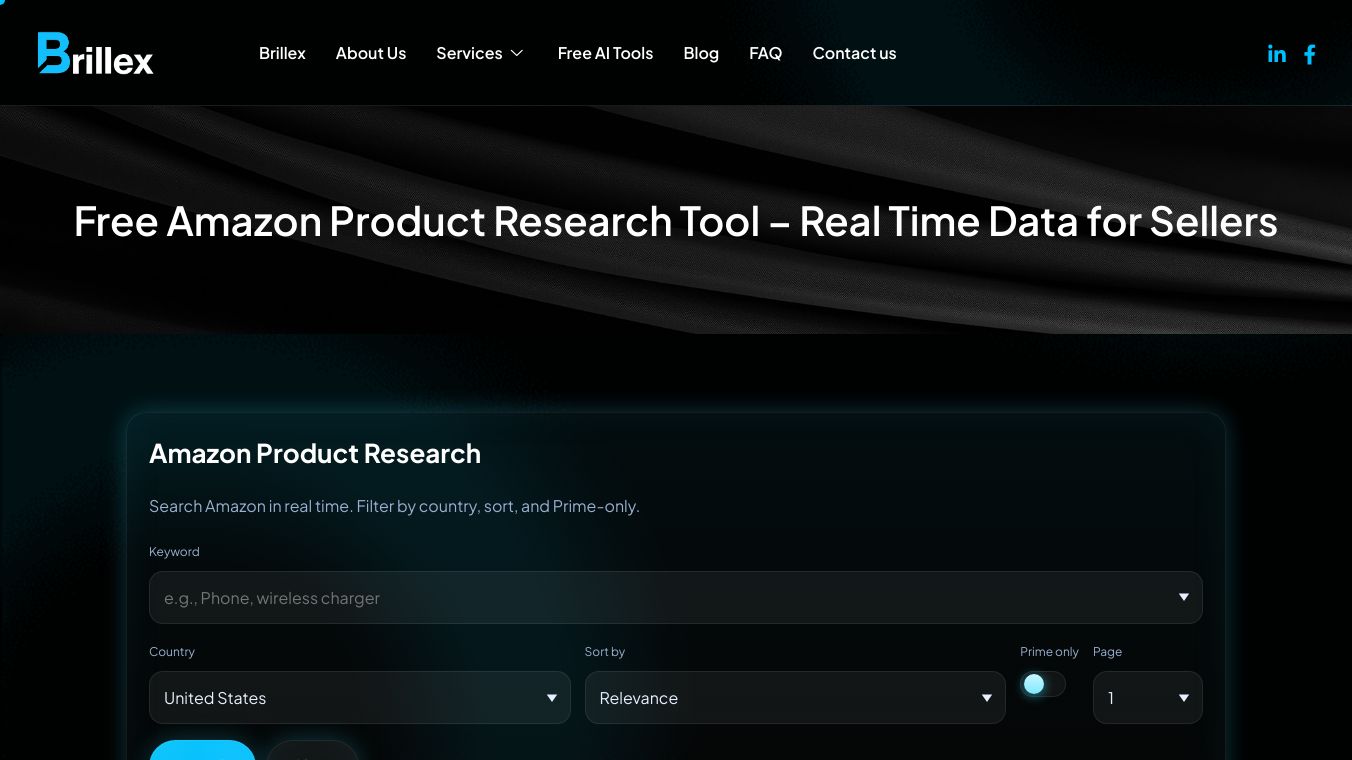Click the Sort by field label
The width and height of the screenshot is (1352, 760).
tap(605, 652)
